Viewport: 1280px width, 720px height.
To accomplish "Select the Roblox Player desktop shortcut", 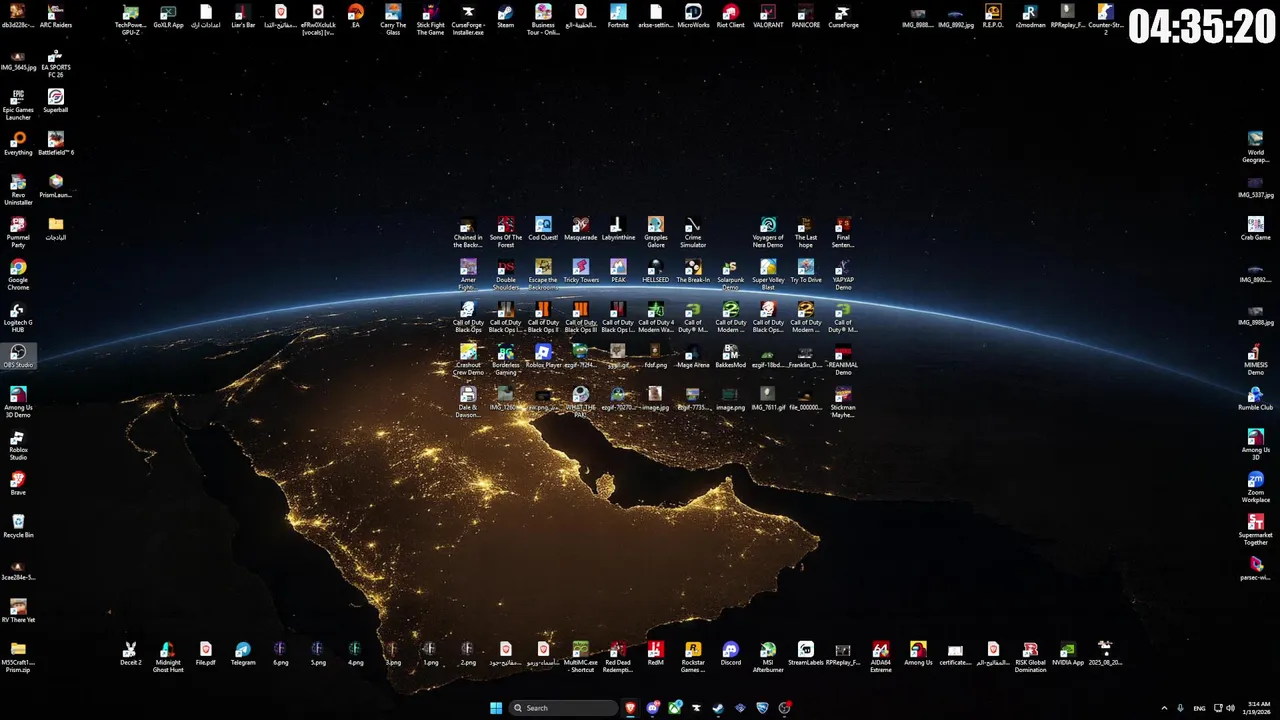I will click(543, 356).
